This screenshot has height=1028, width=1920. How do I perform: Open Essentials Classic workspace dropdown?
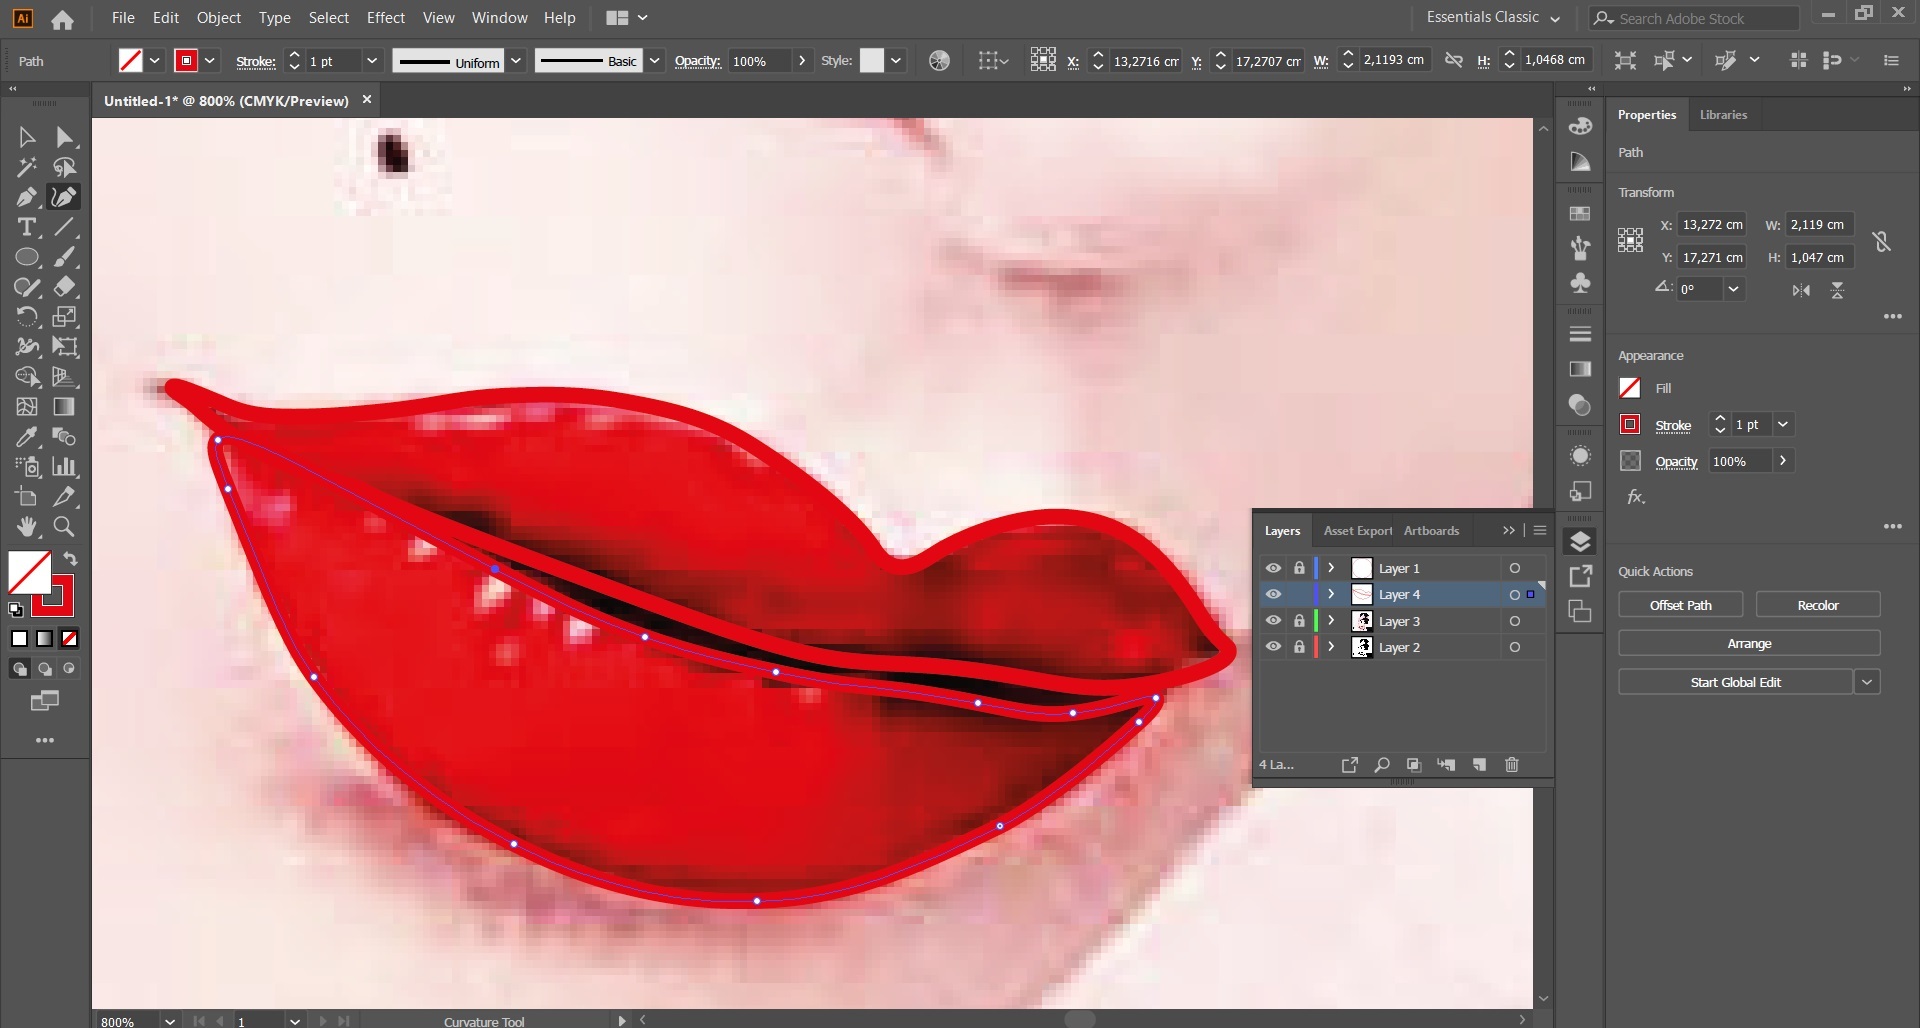click(1493, 18)
